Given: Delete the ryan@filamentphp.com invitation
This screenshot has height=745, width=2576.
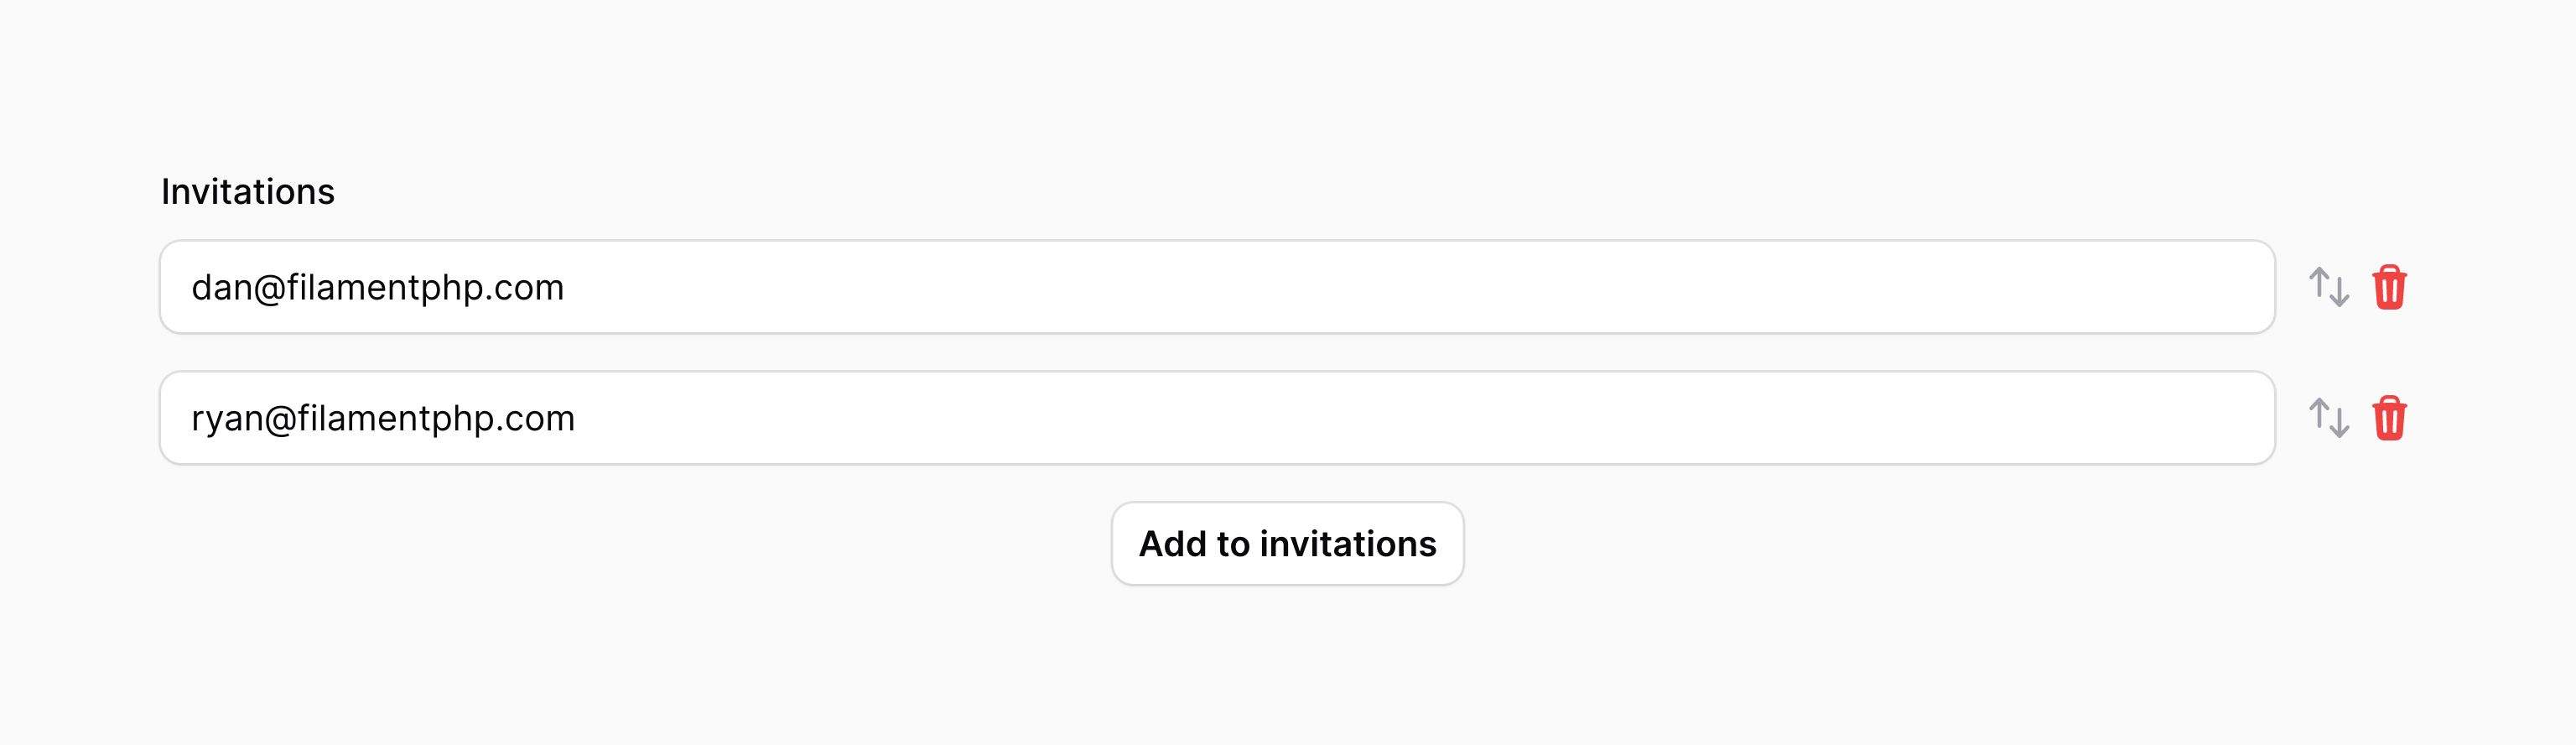Looking at the screenshot, I should click(2389, 418).
